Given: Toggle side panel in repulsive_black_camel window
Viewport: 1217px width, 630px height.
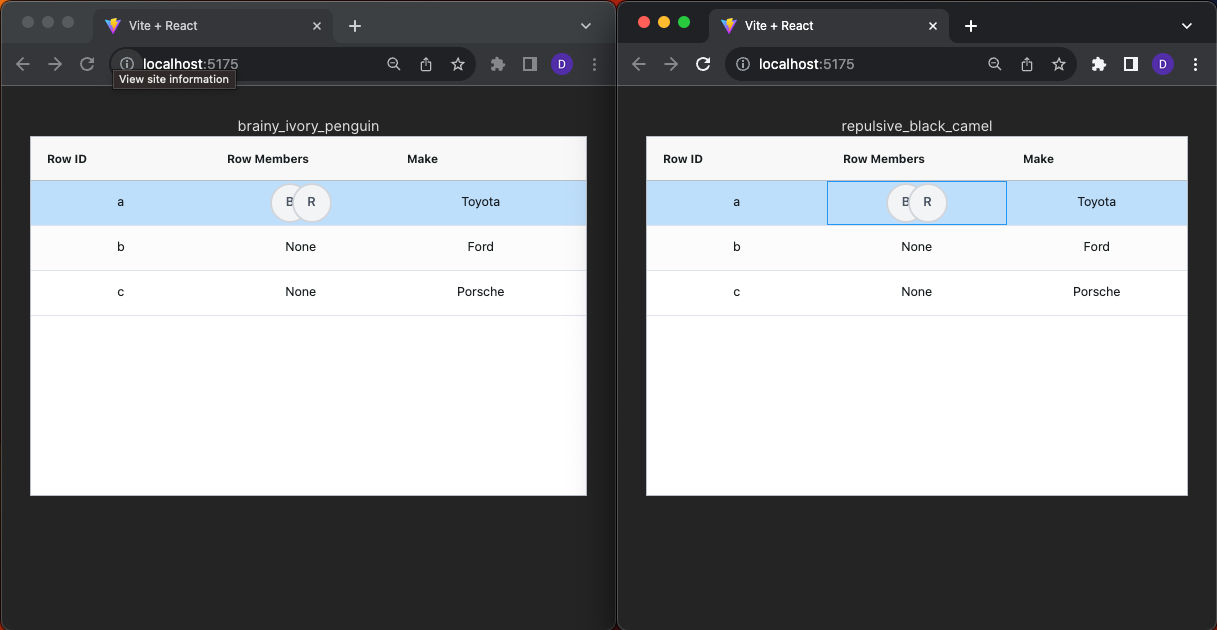Looking at the screenshot, I should [x=1131, y=64].
